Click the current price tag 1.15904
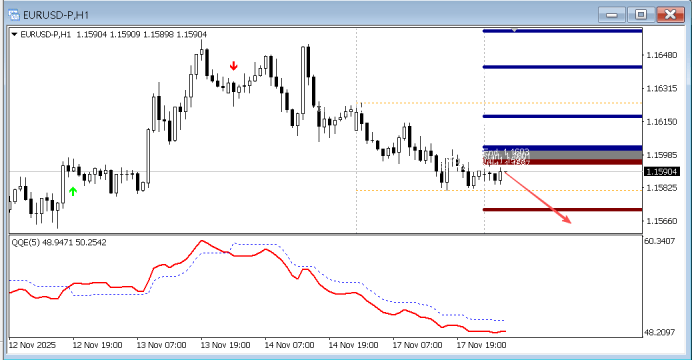 [x=661, y=172]
